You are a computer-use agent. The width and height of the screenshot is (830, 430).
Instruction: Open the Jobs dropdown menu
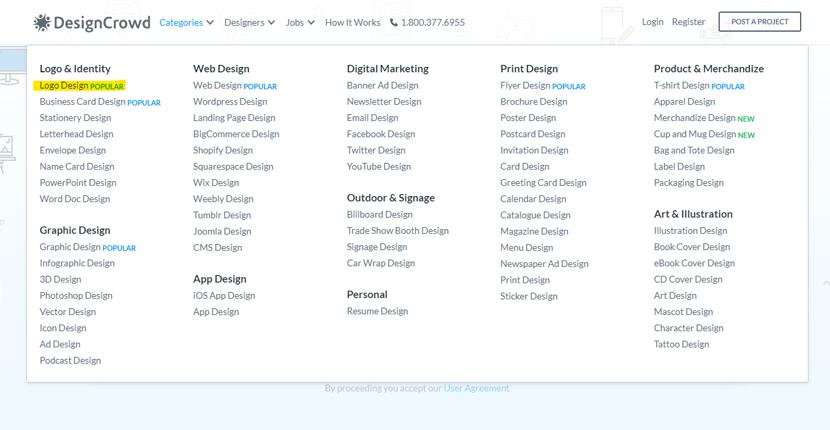pyautogui.click(x=300, y=22)
